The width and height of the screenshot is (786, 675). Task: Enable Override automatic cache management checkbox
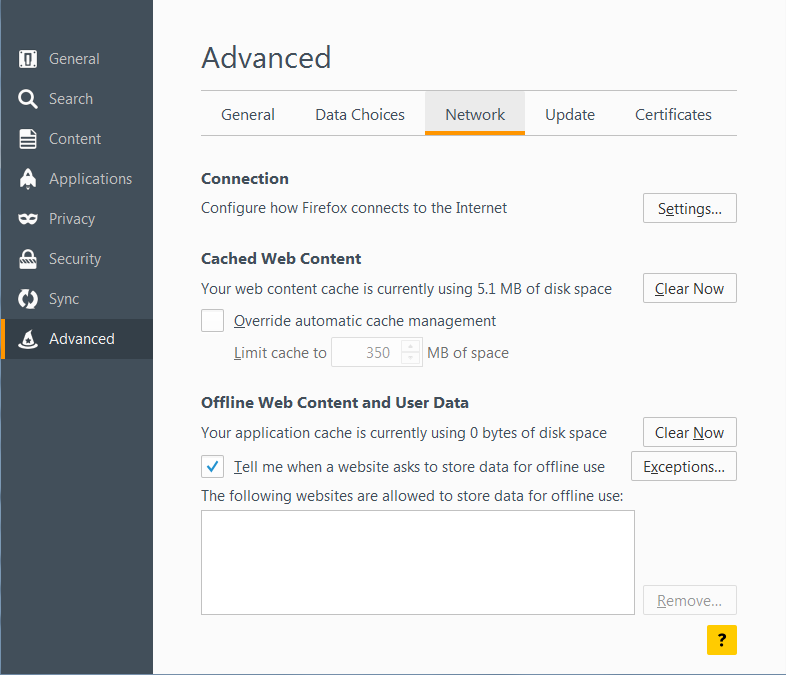[213, 321]
